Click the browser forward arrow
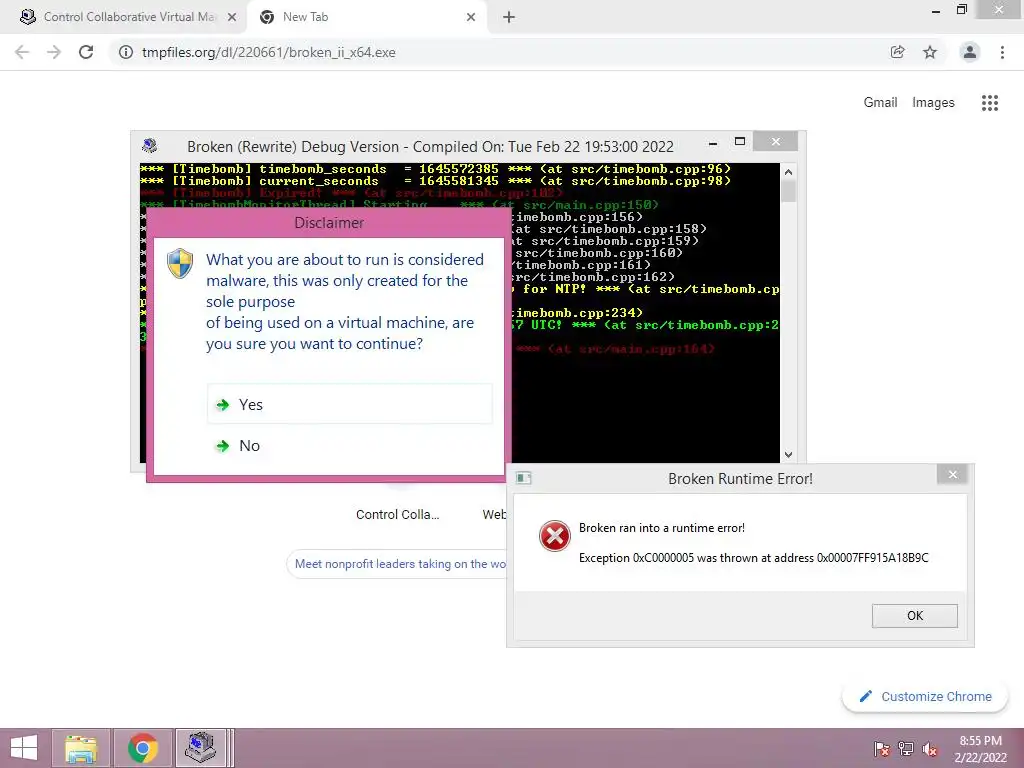 pyautogui.click(x=54, y=52)
